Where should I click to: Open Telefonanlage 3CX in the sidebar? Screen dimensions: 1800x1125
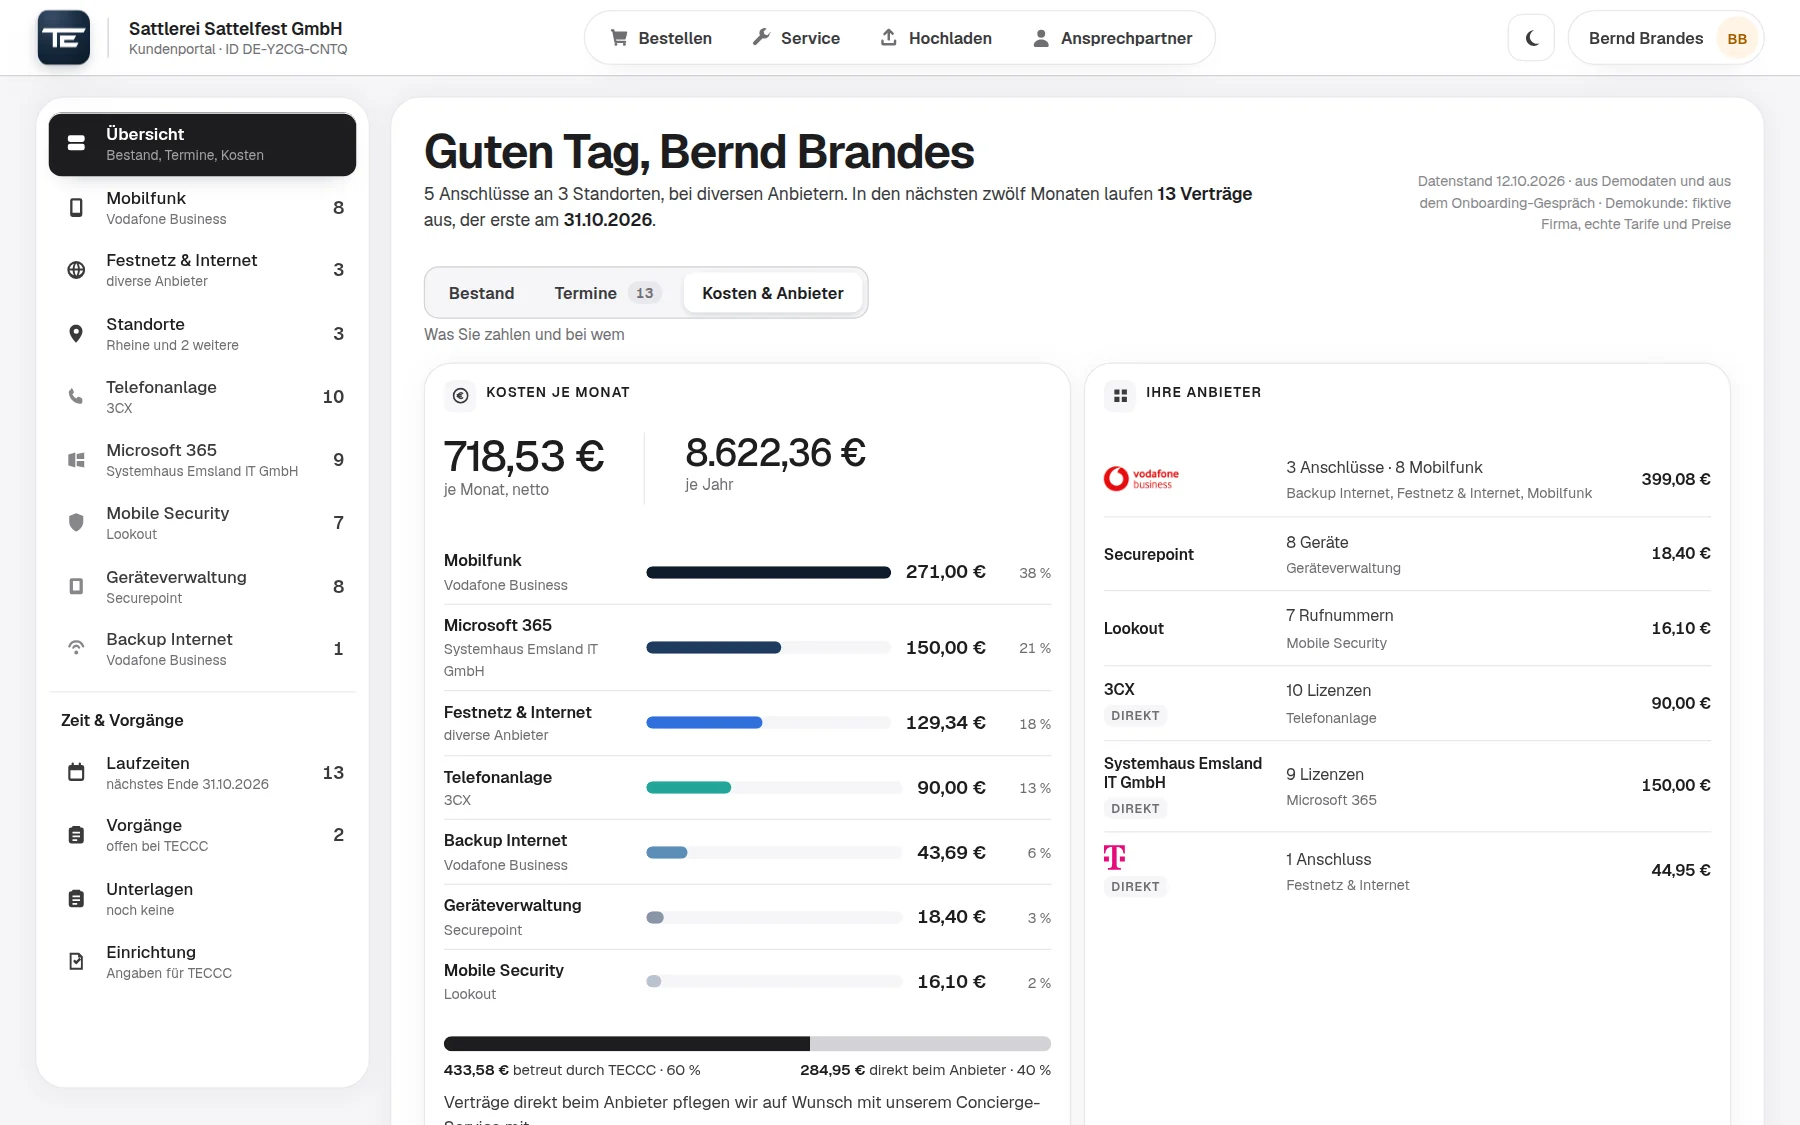point(202,397)
